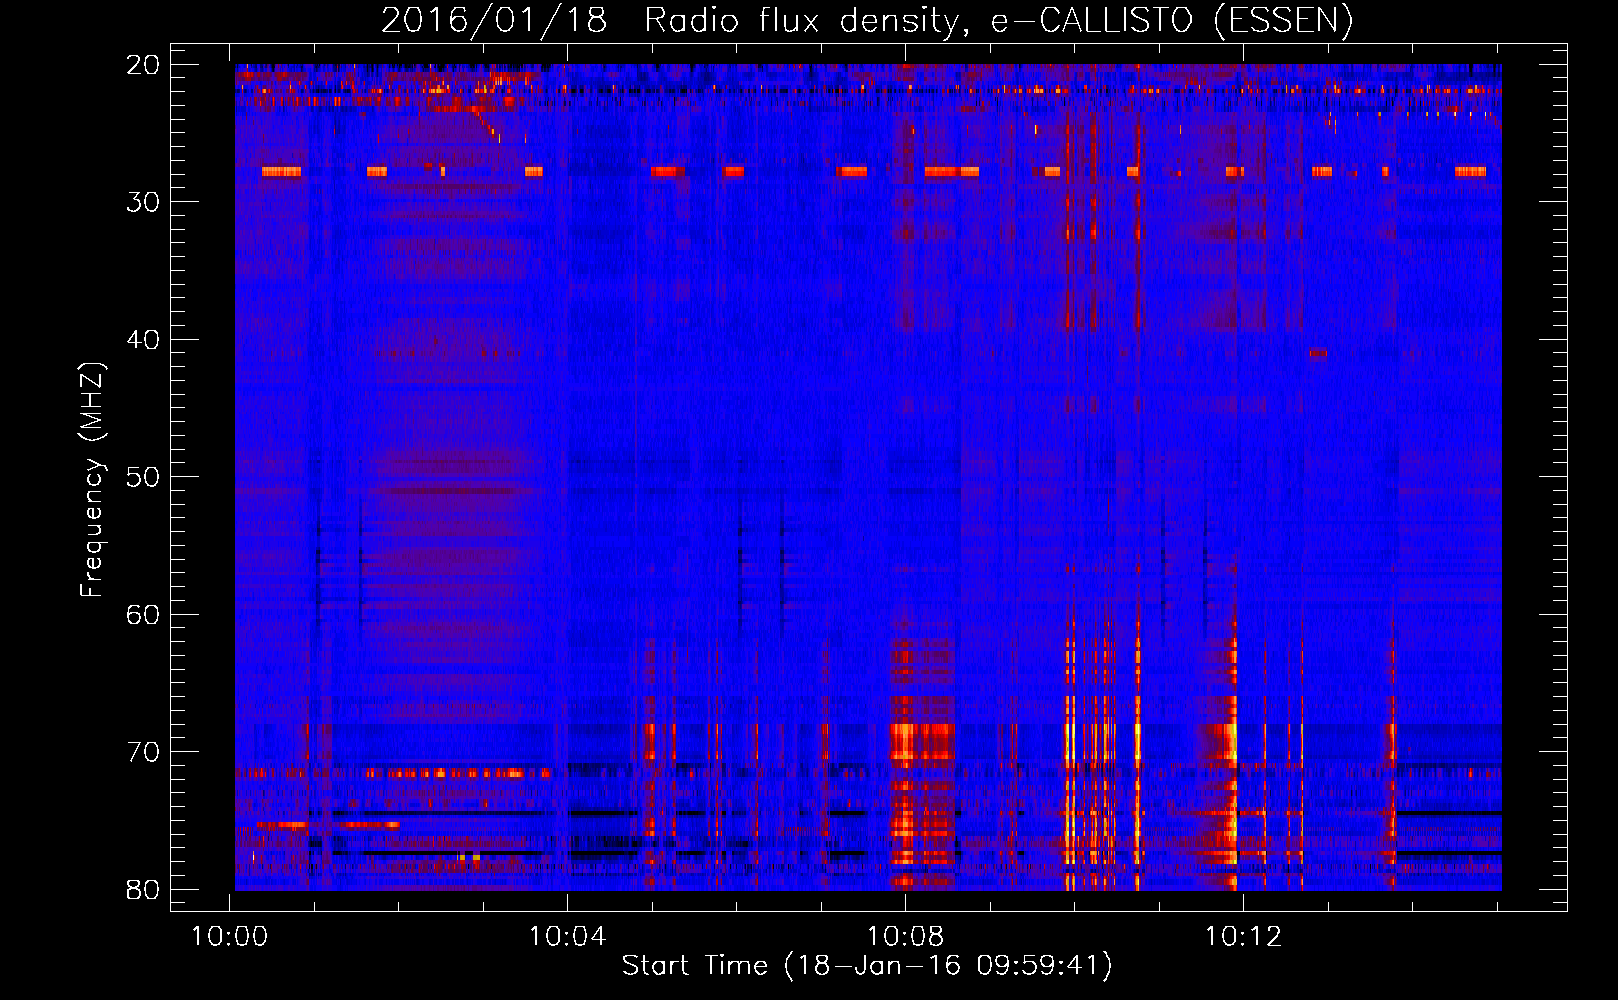Screen dimensions: 1618x1000
Task: Click the 60 MHz frequency tick label
Action: click(143, 614)
